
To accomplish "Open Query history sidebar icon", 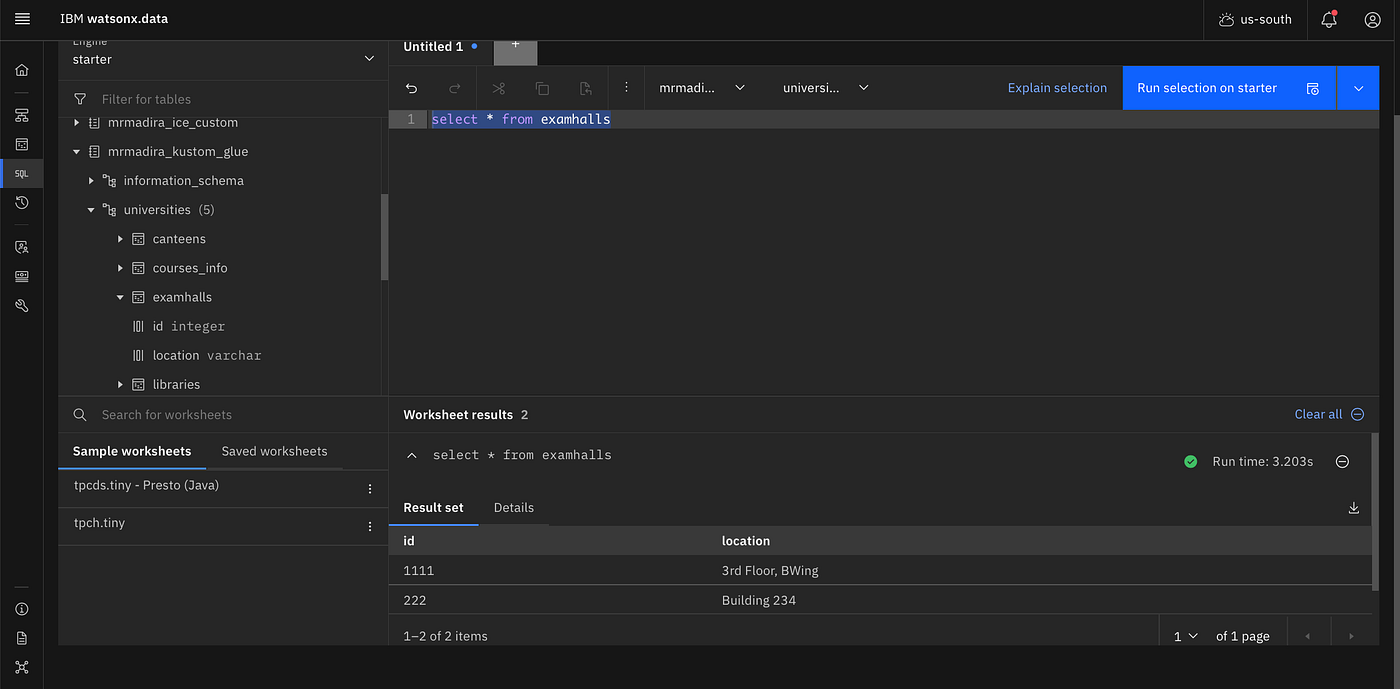I will (22, 202).
